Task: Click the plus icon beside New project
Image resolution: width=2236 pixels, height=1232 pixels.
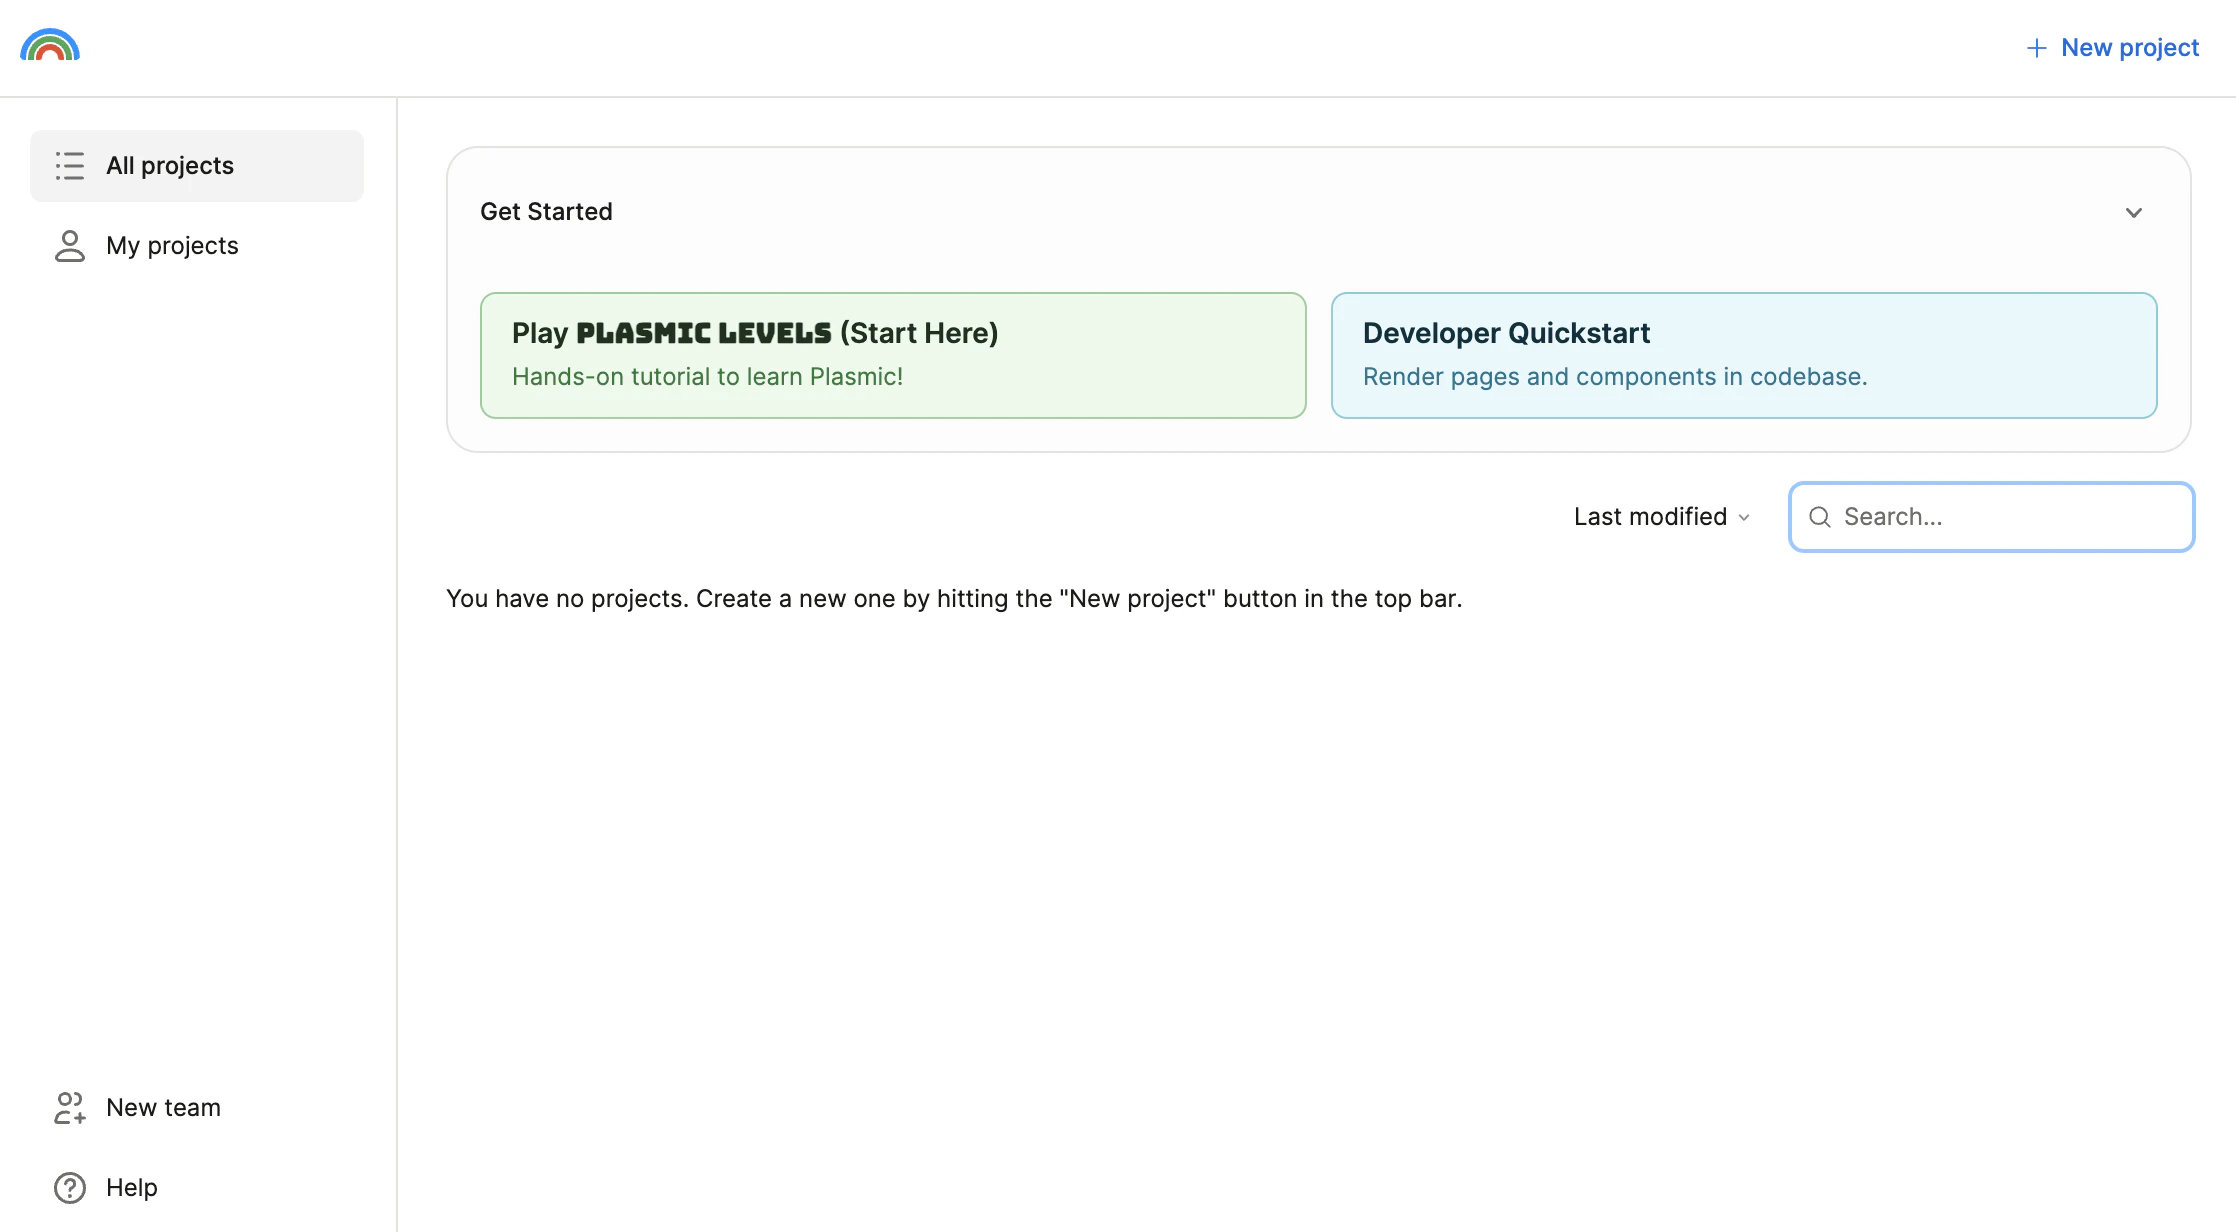Action: pyautogui.click(x=2037, y=48)
